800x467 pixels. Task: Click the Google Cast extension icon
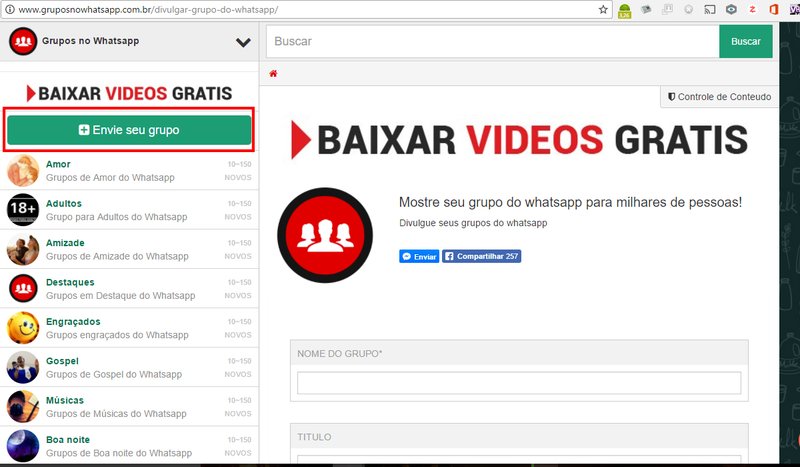click(710, 10)
